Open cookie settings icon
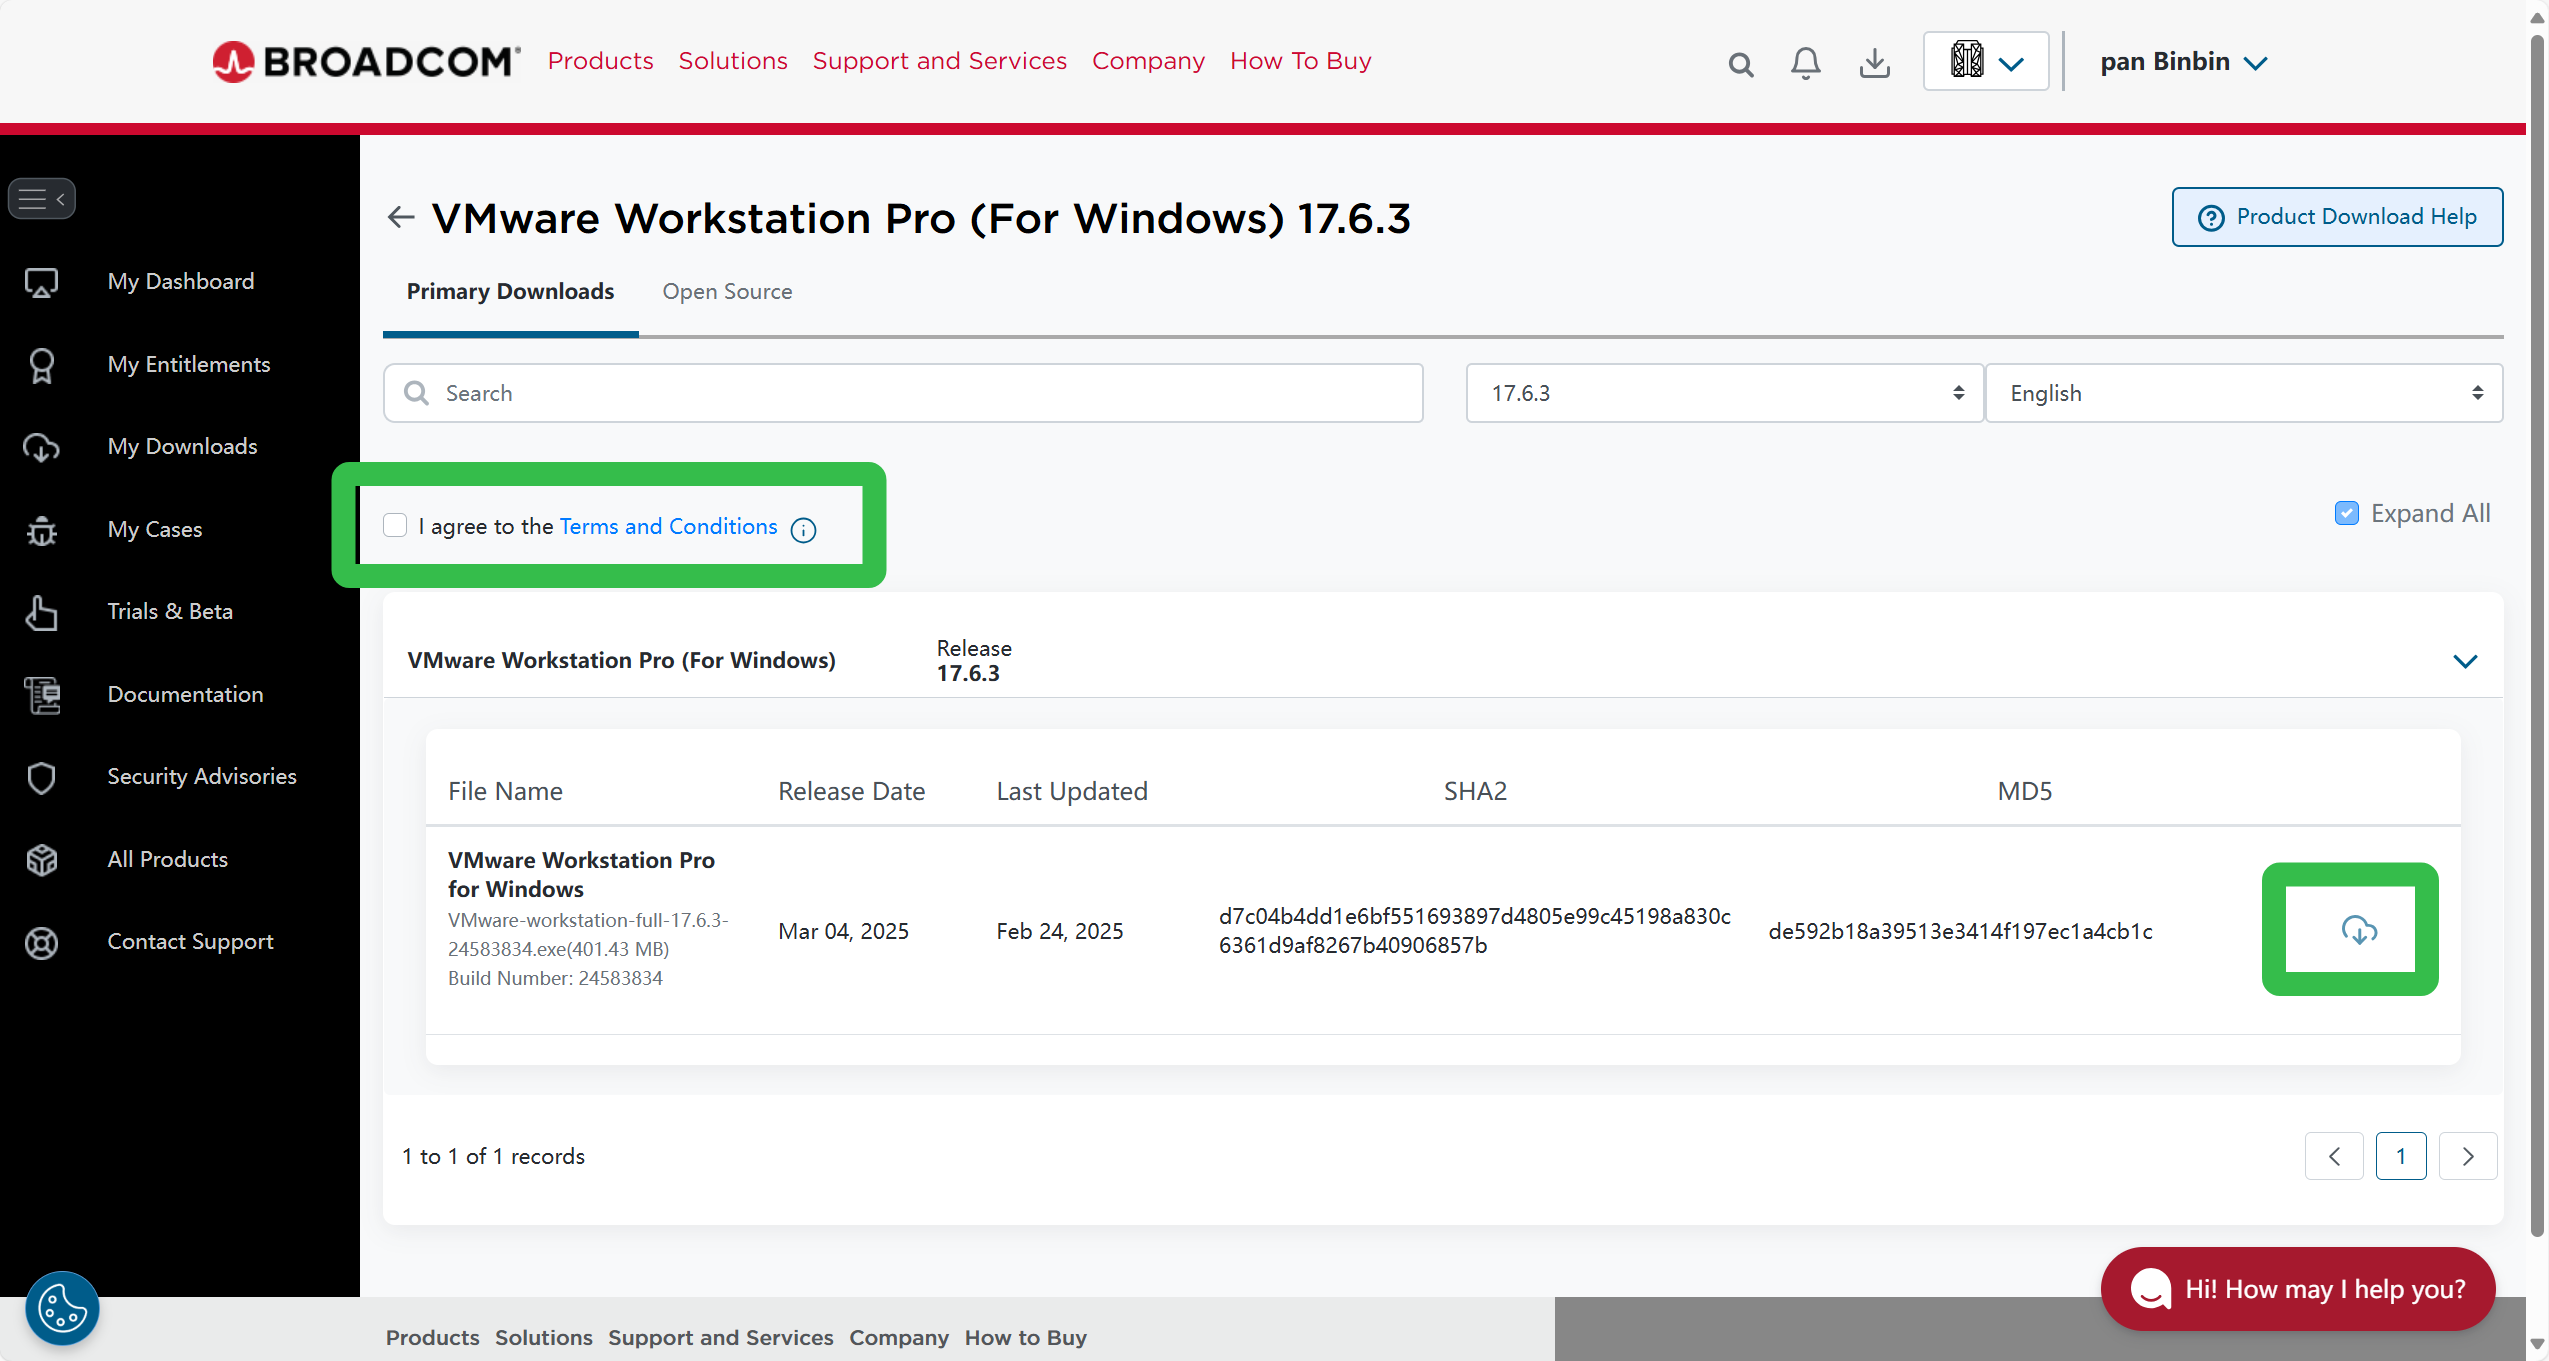The width and height of the screenshot is (2549, 1361). click(62, 1308)
